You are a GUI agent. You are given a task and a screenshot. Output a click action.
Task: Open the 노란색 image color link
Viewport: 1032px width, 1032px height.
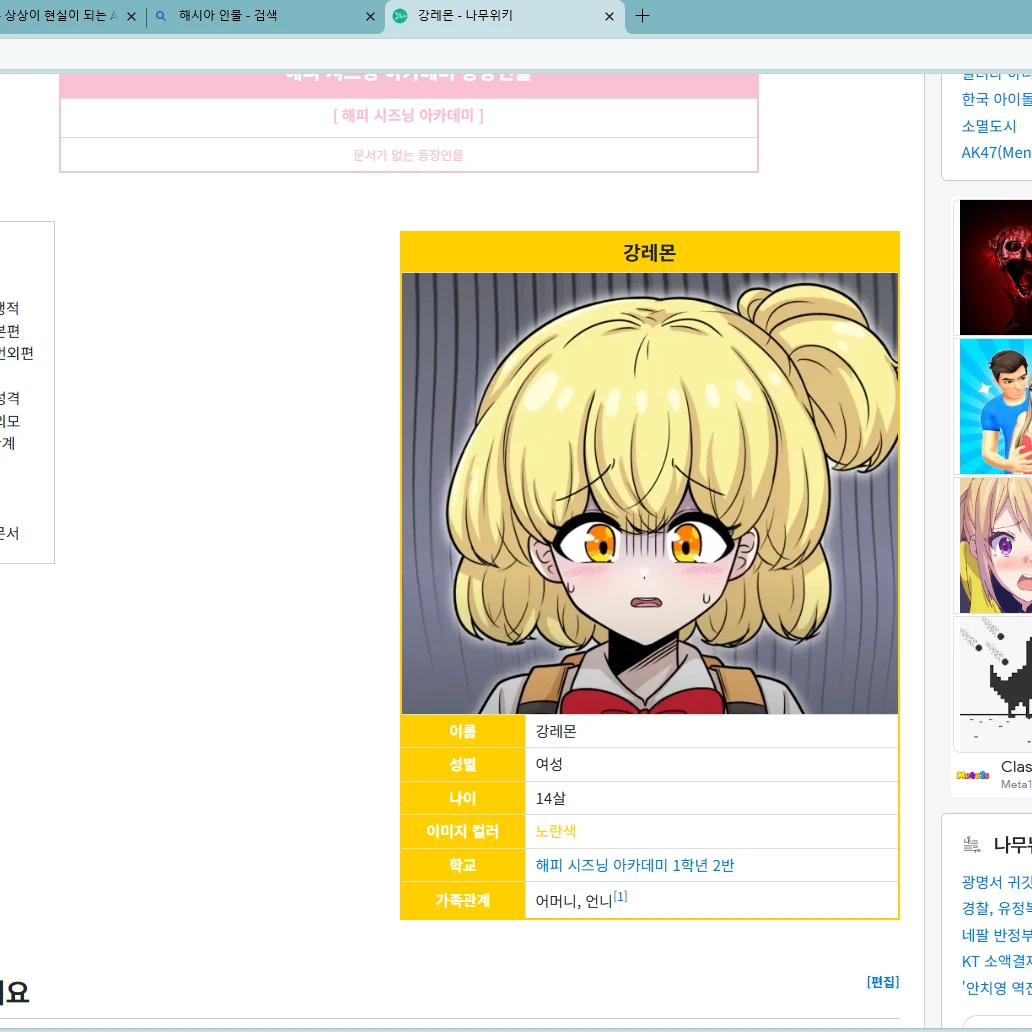556,831
